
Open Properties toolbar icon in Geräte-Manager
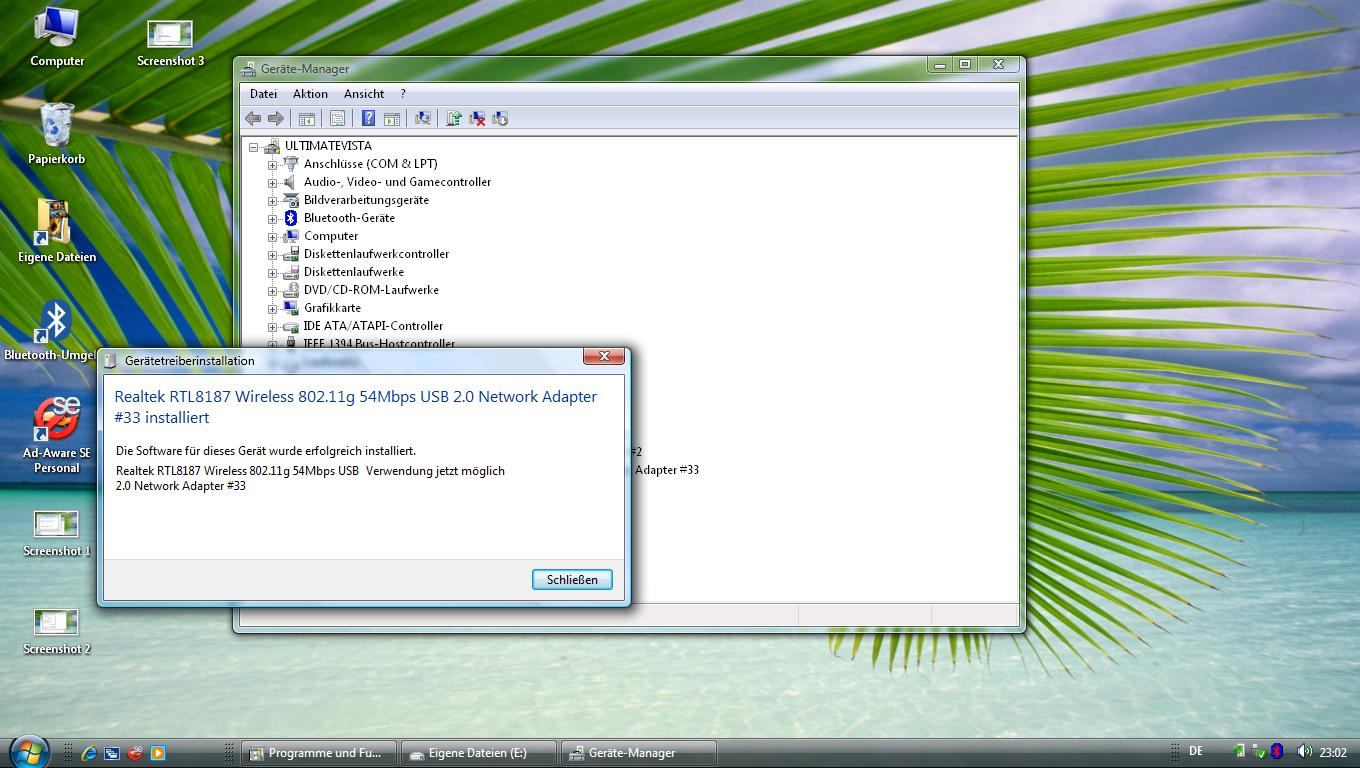[337, 118]
